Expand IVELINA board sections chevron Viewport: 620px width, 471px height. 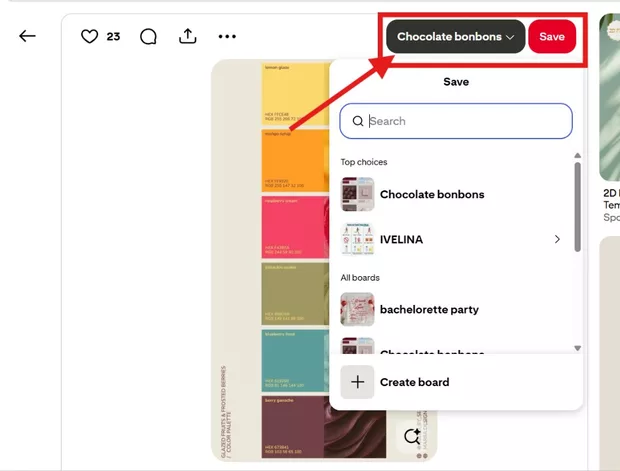557,239
